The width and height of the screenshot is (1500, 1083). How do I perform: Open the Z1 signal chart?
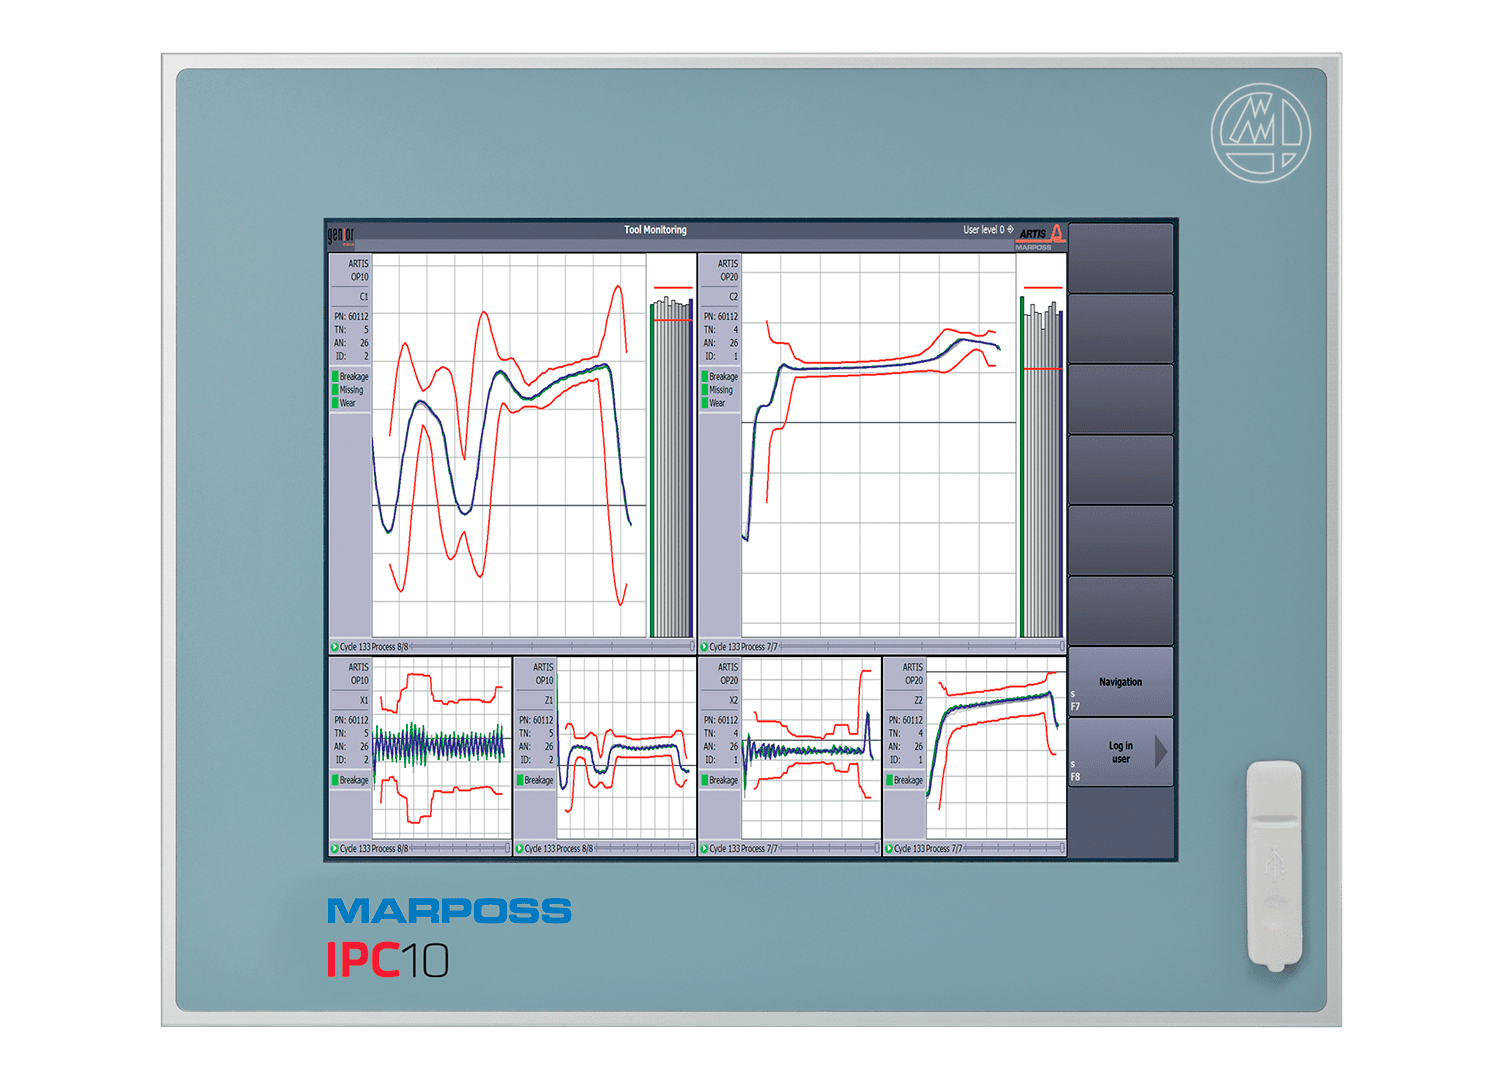[626, 748]
